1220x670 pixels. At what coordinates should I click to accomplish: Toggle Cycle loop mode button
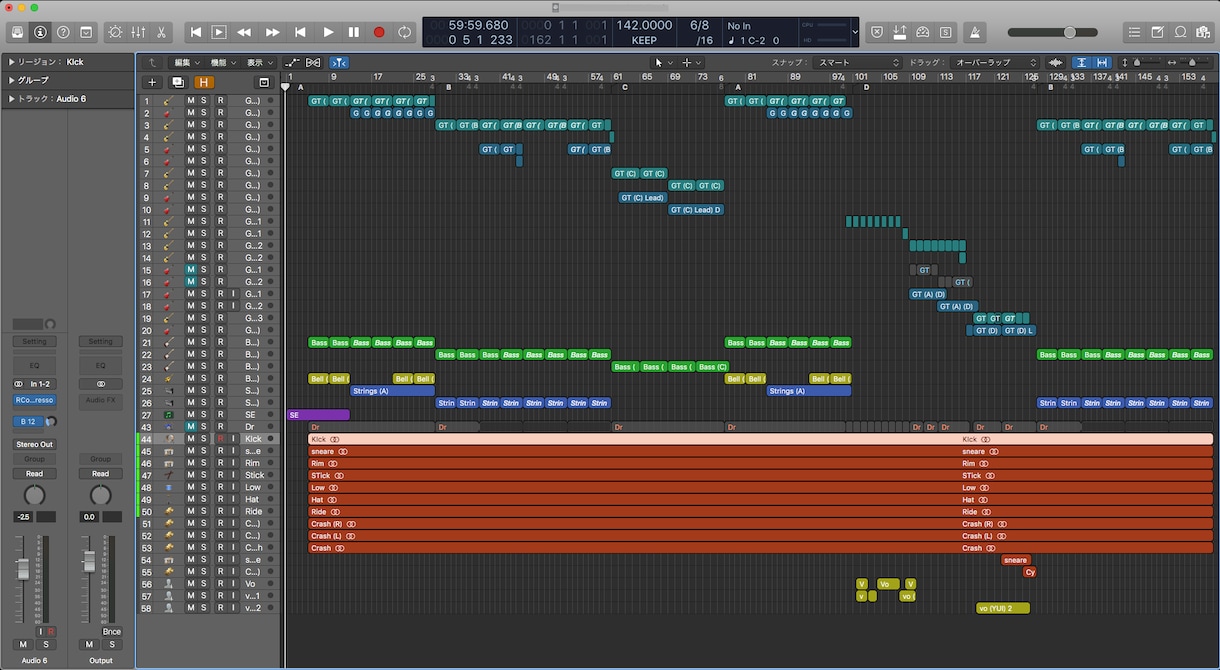[404, 32]
